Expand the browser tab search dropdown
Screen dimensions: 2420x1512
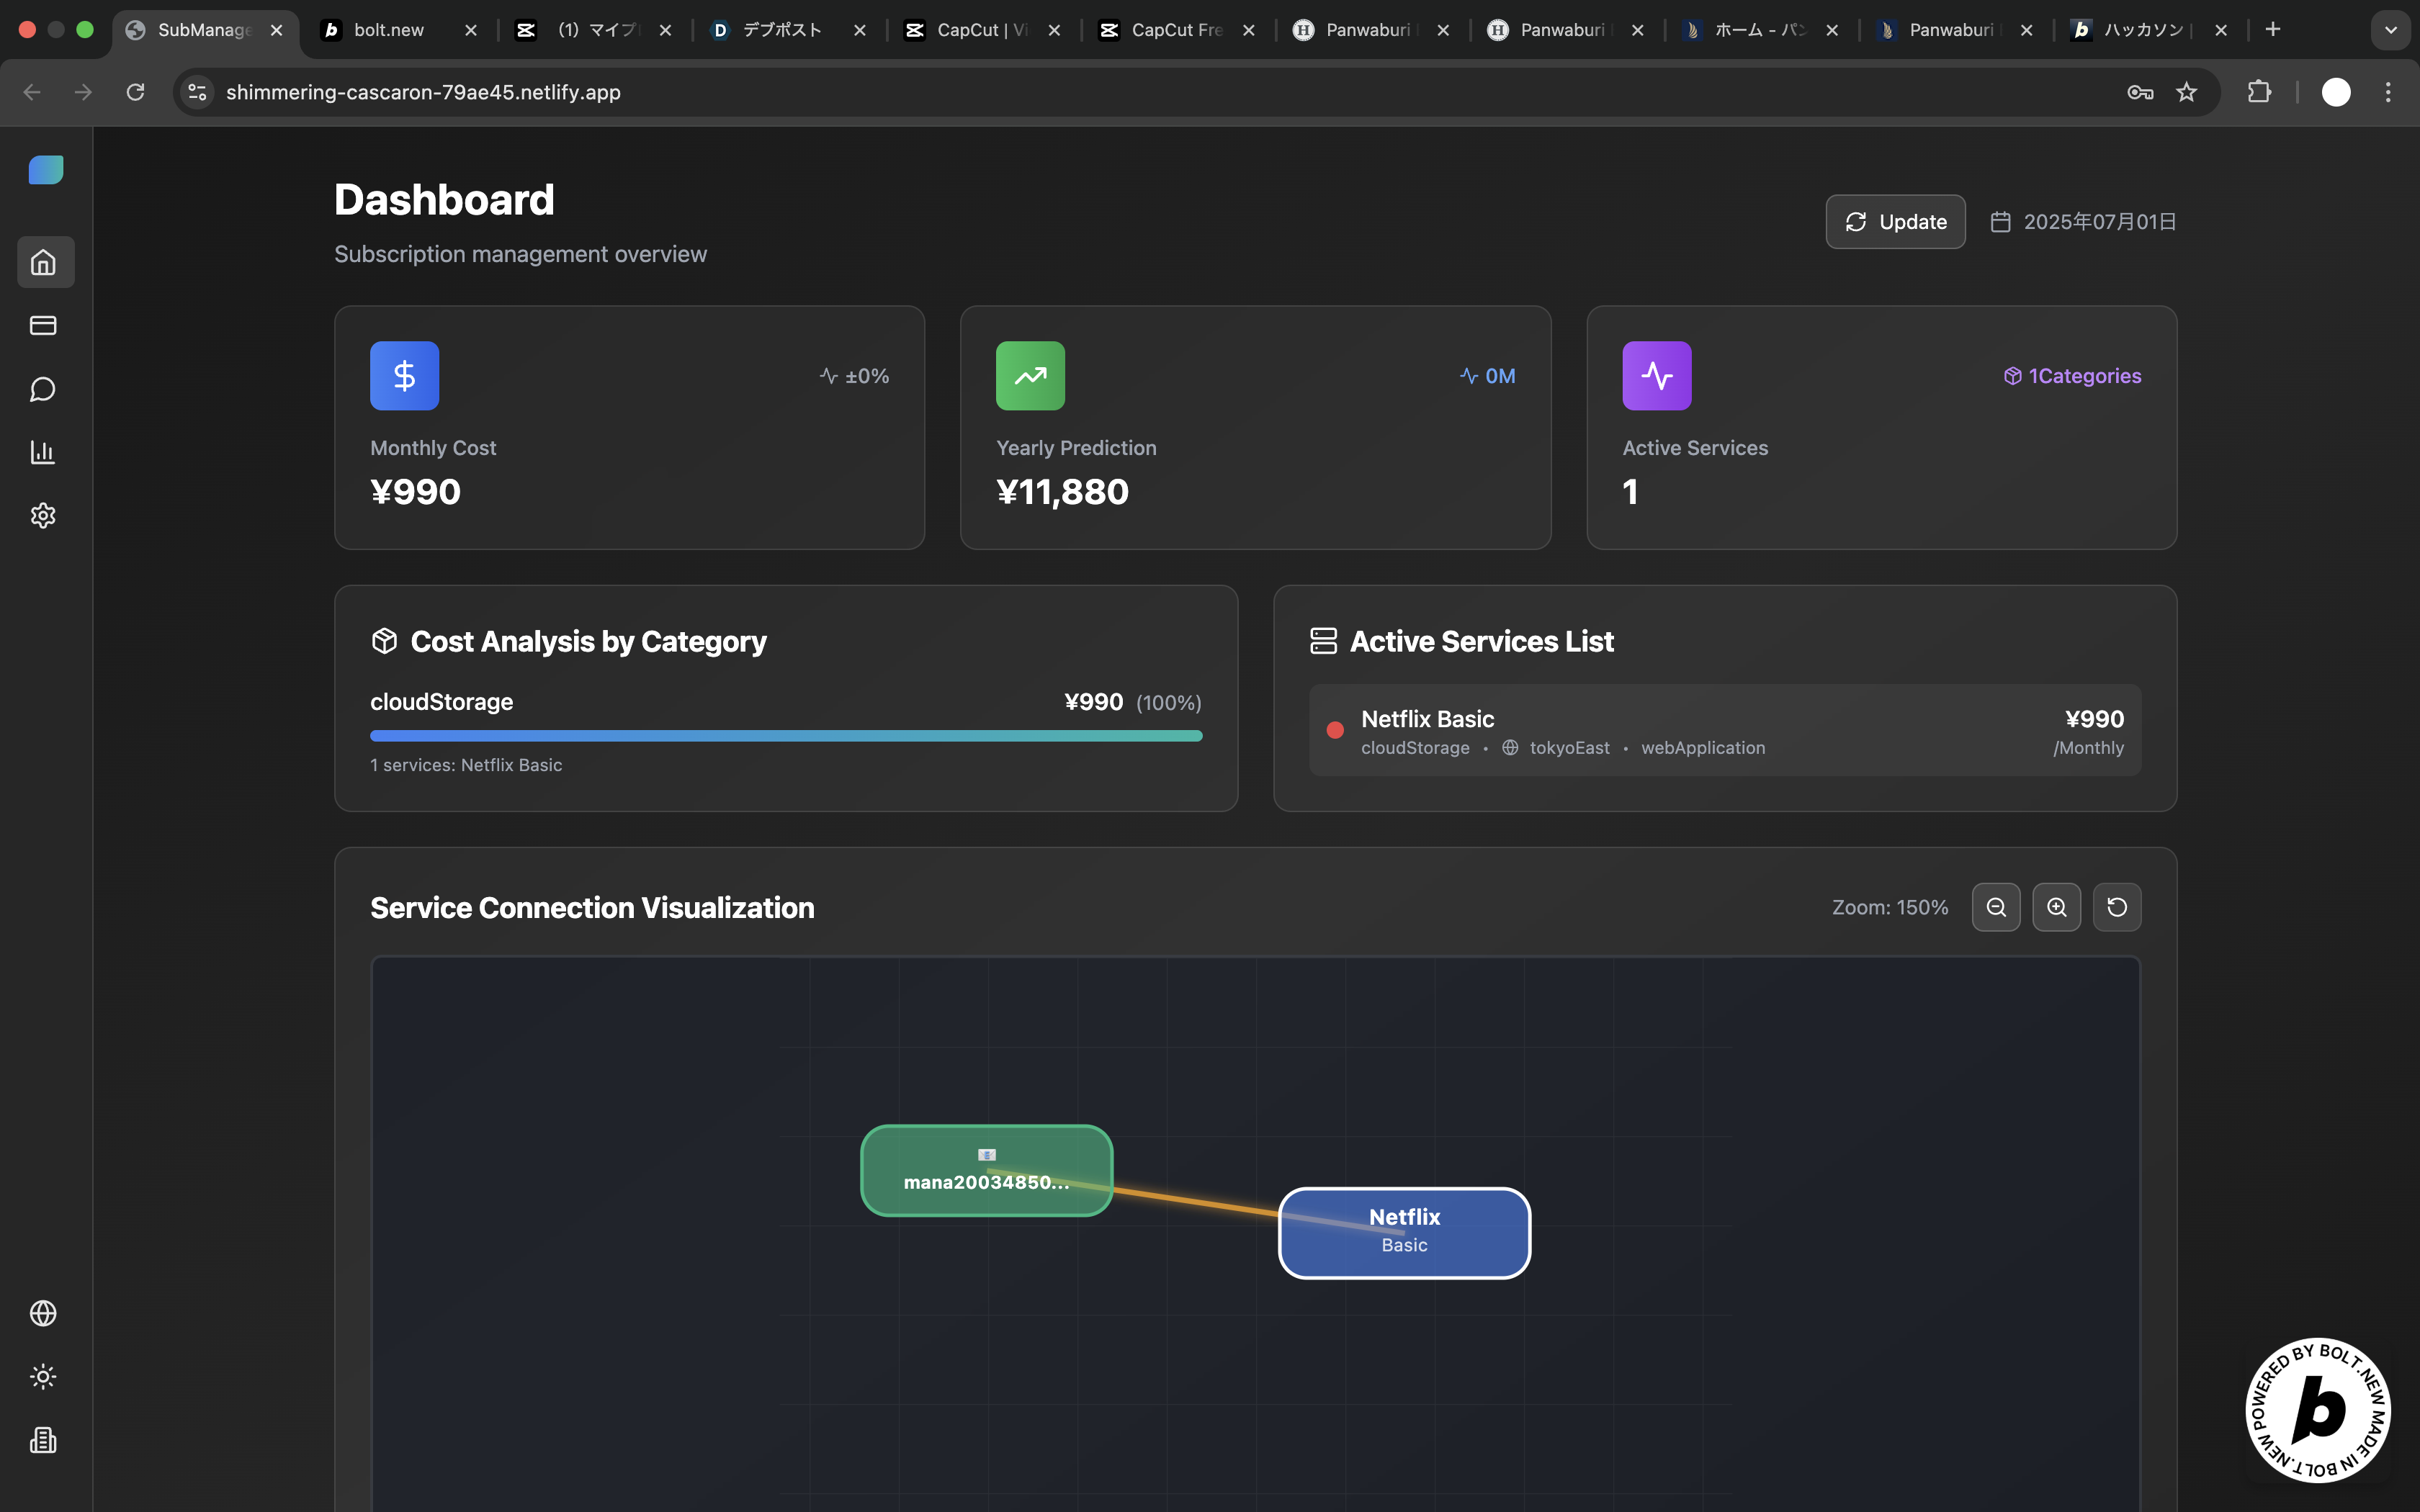(2390, 30)
